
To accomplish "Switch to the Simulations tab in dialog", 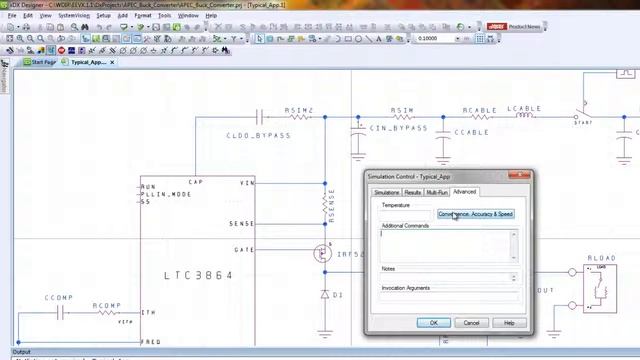I will (387, 192).
